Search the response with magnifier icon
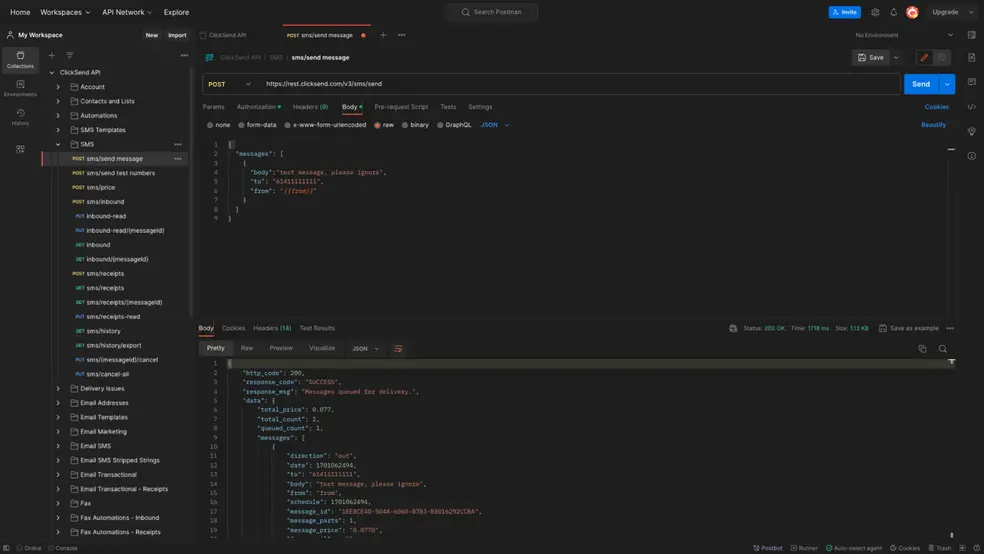 pyautogui.click(x=943, y=349)
